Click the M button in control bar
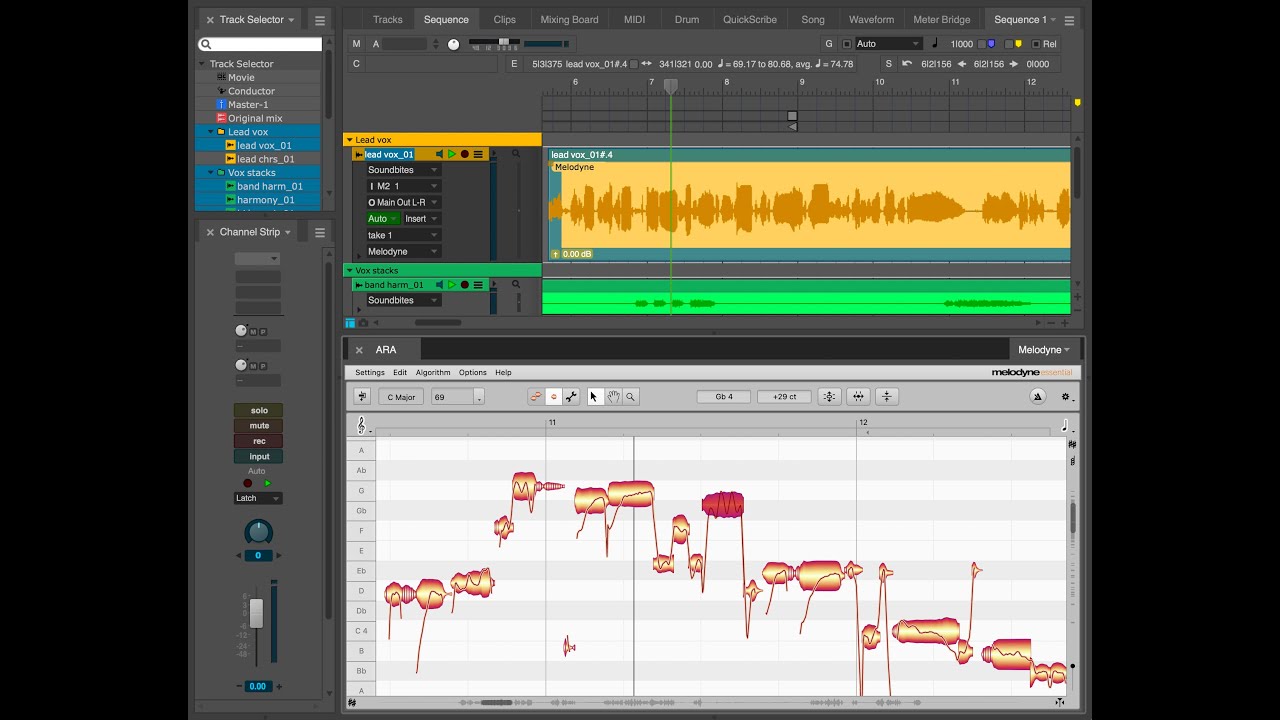1280x720 pixels. 356,44
